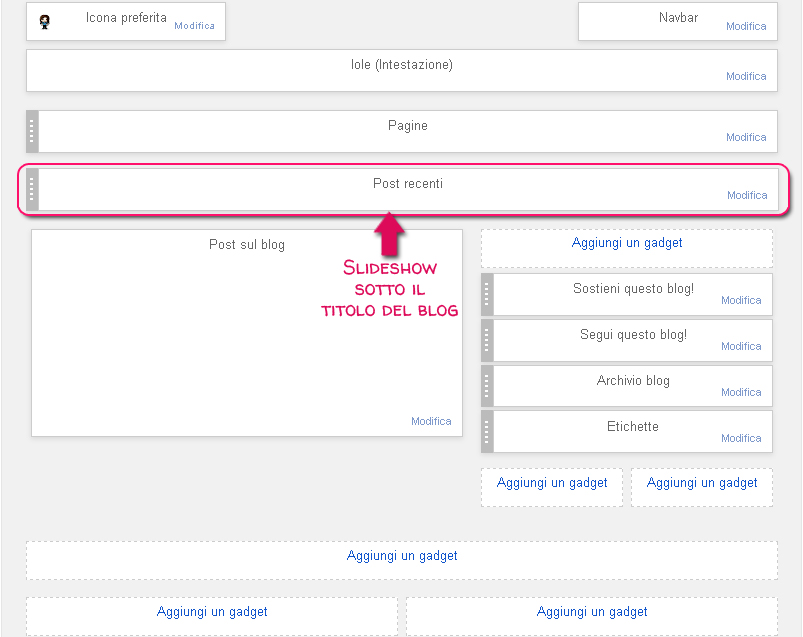
Task: Click drag handle of Segui questo blog!
Action: pos(487,340)
